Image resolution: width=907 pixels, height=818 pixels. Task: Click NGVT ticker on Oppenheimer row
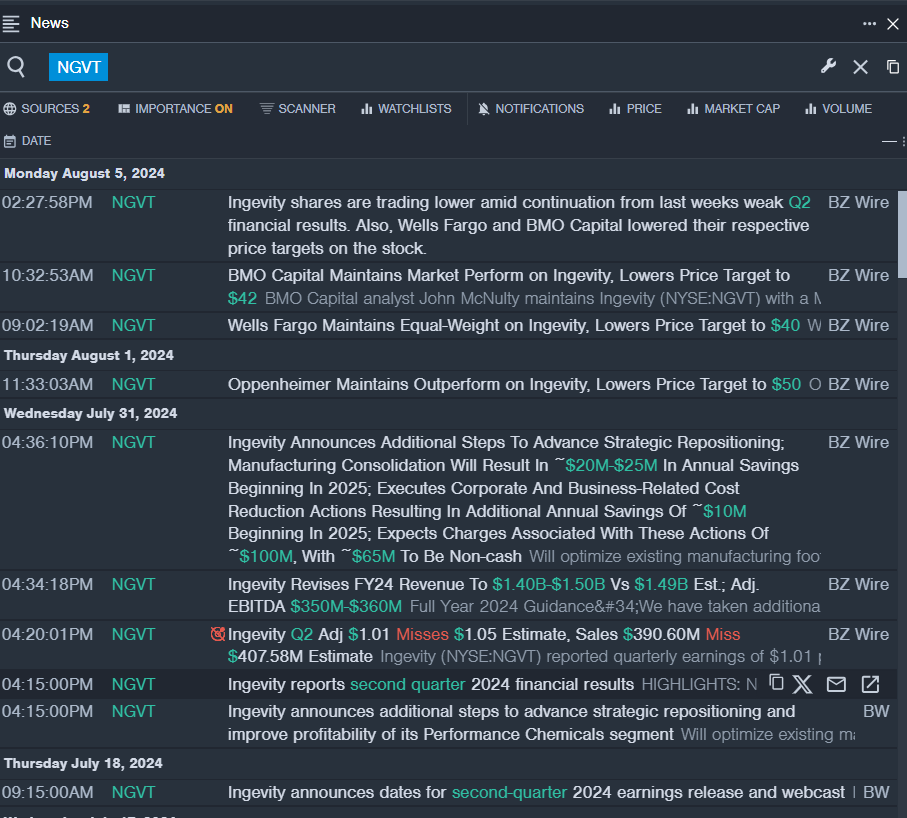(x=133, y=384)
